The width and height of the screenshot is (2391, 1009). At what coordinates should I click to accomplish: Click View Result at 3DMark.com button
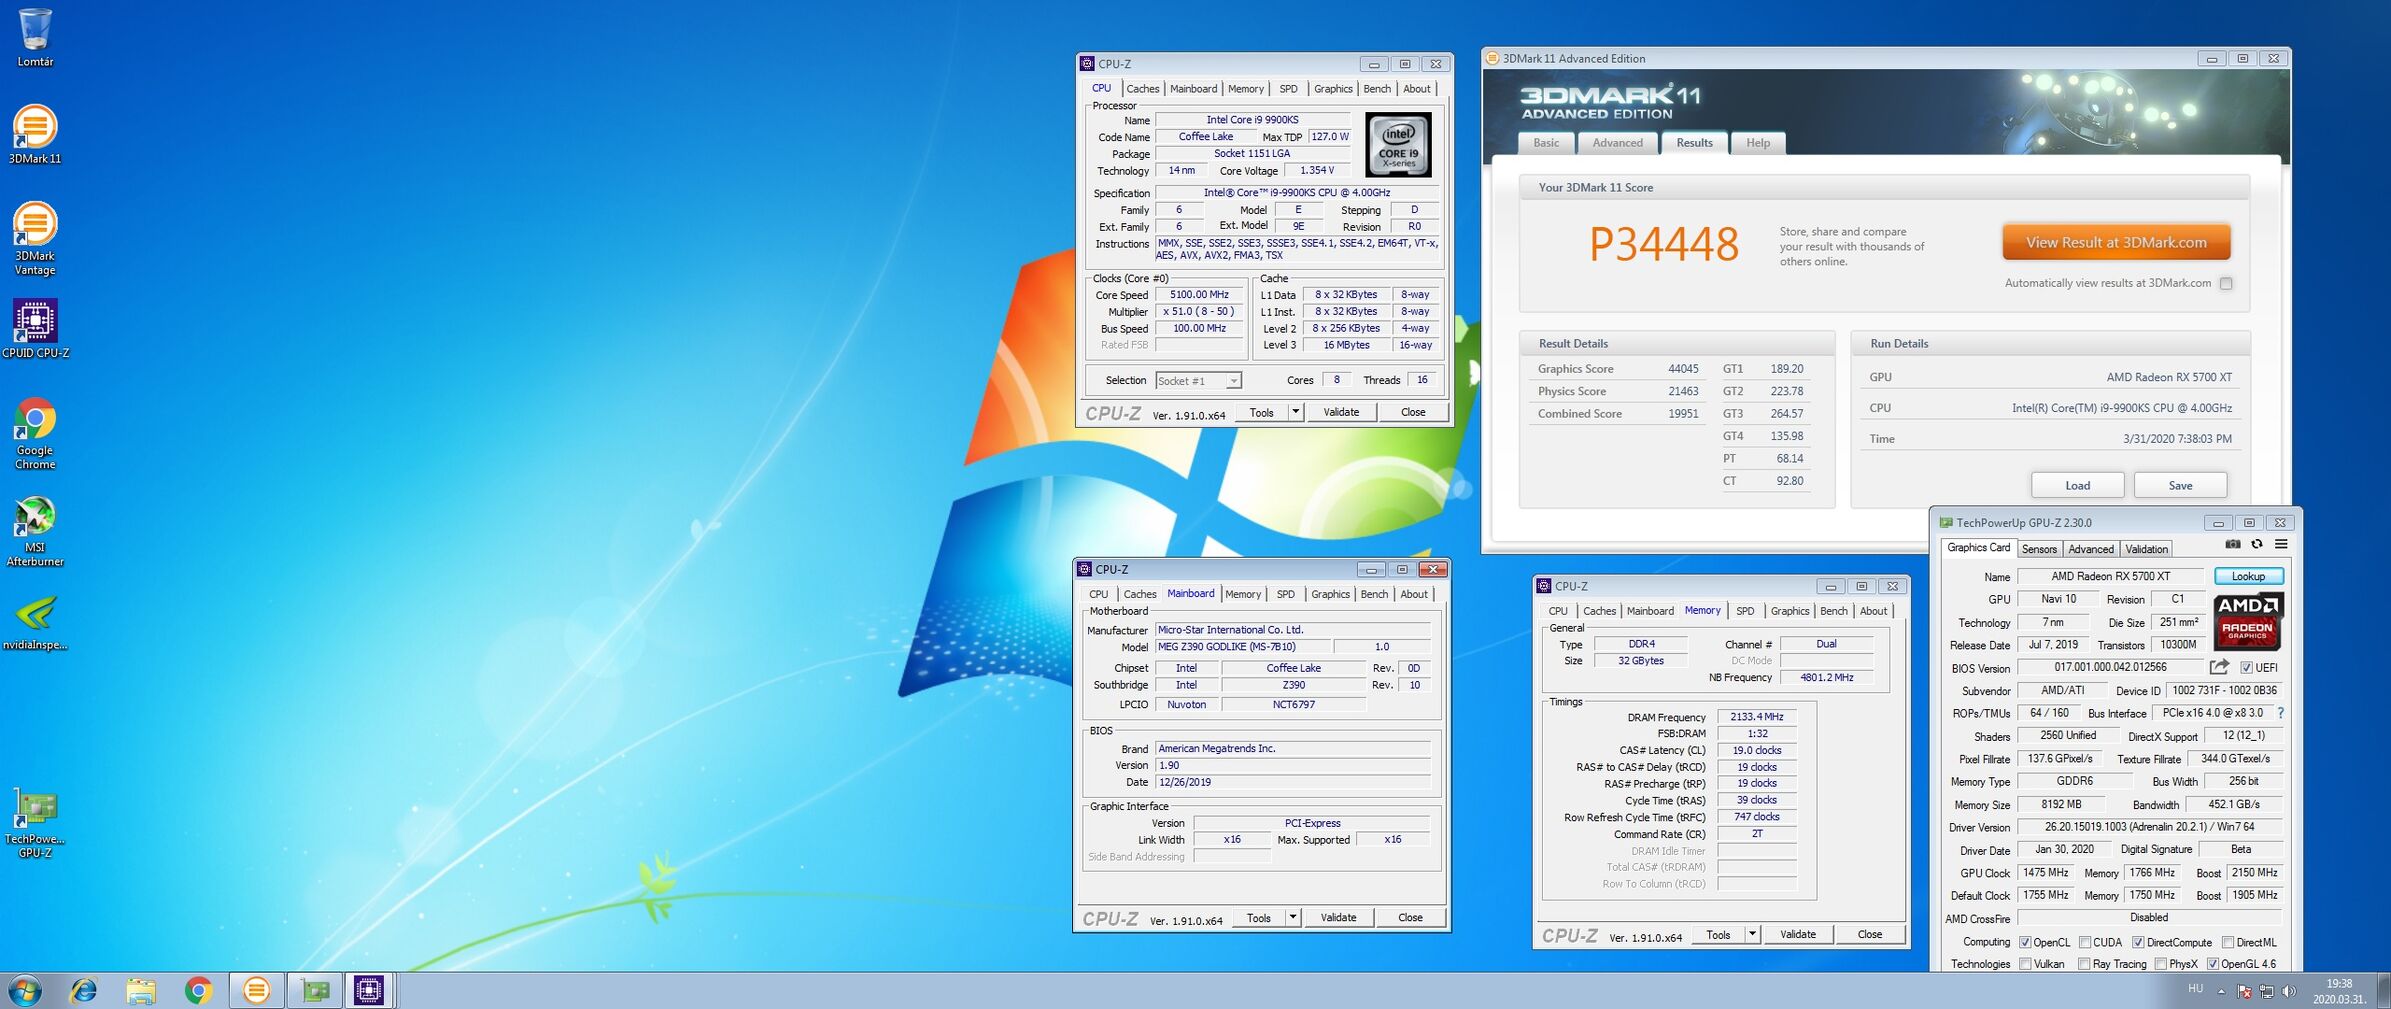2116,242
